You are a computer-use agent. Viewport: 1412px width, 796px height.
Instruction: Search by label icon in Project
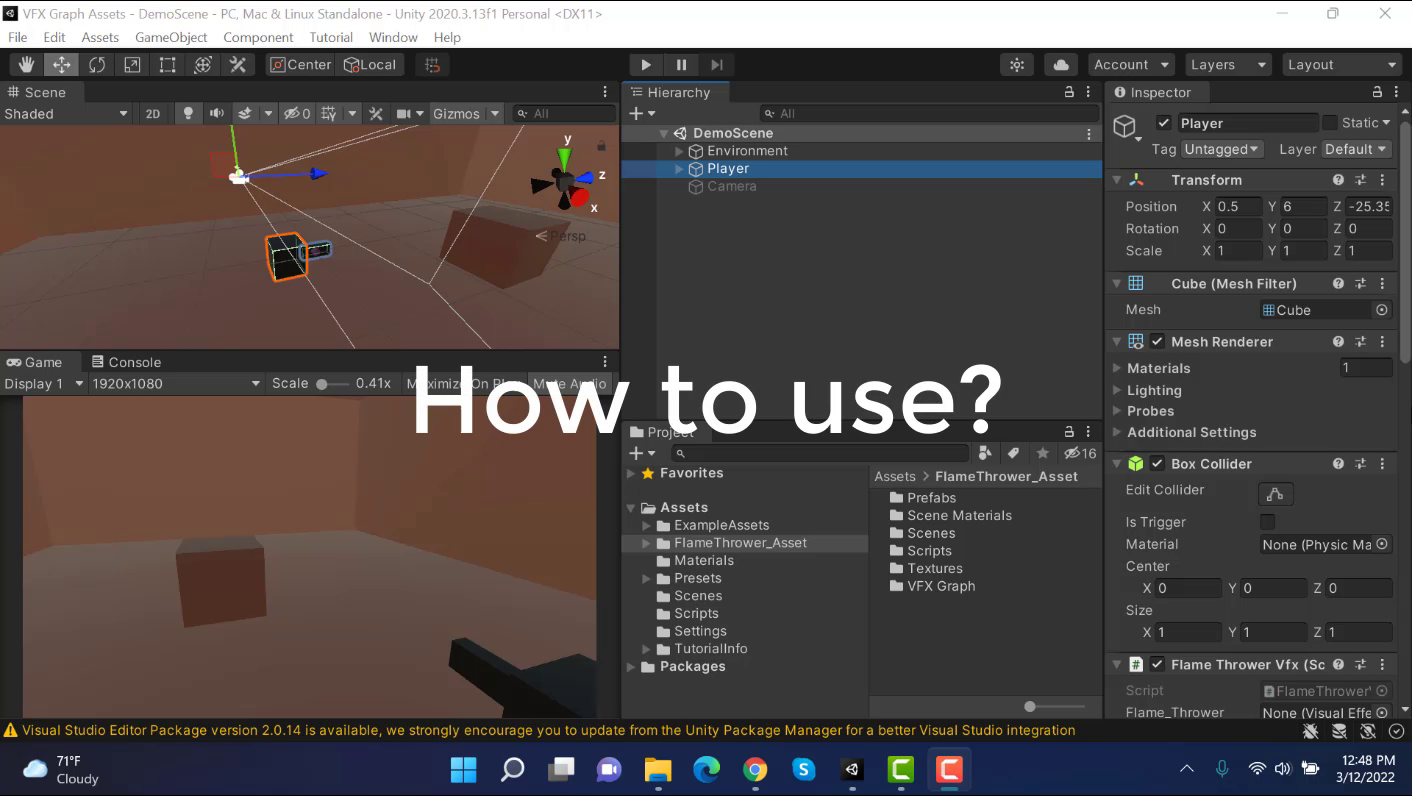[1013, 453]
